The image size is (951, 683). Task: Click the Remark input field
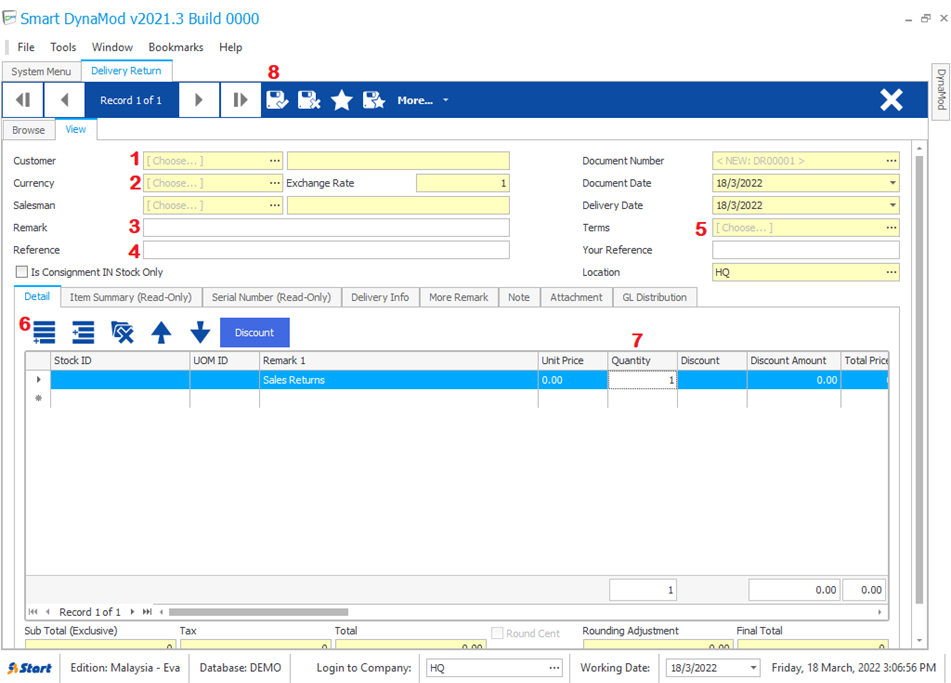(326, 228)
